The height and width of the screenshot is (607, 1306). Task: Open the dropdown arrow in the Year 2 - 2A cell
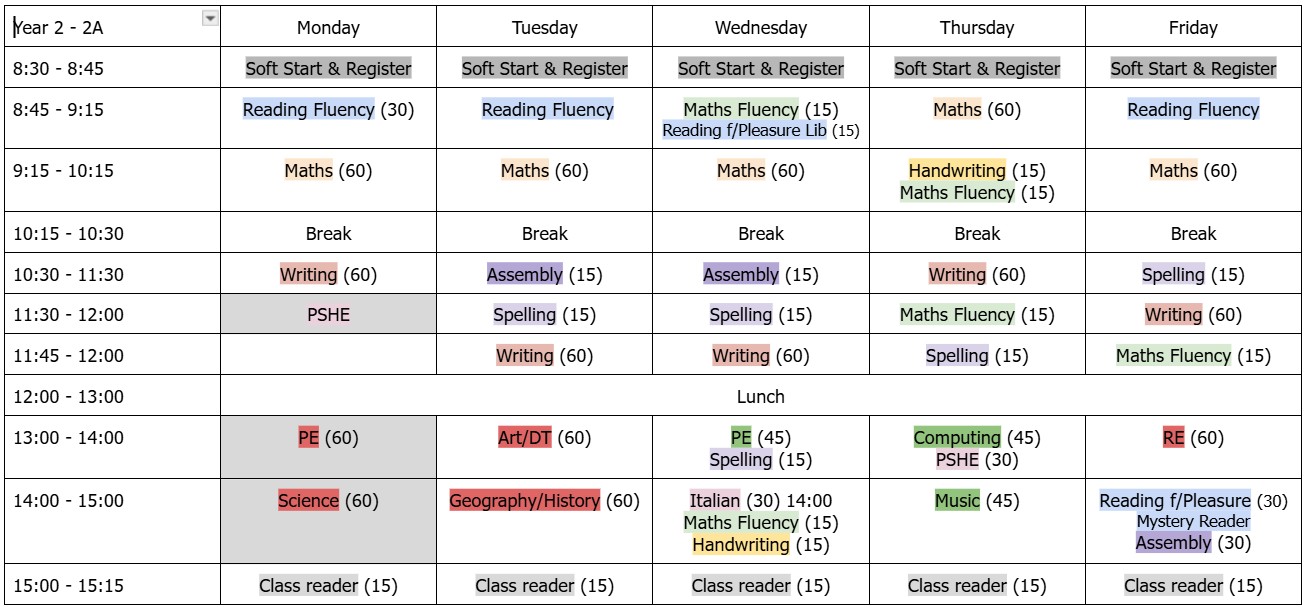coord(209,17)
